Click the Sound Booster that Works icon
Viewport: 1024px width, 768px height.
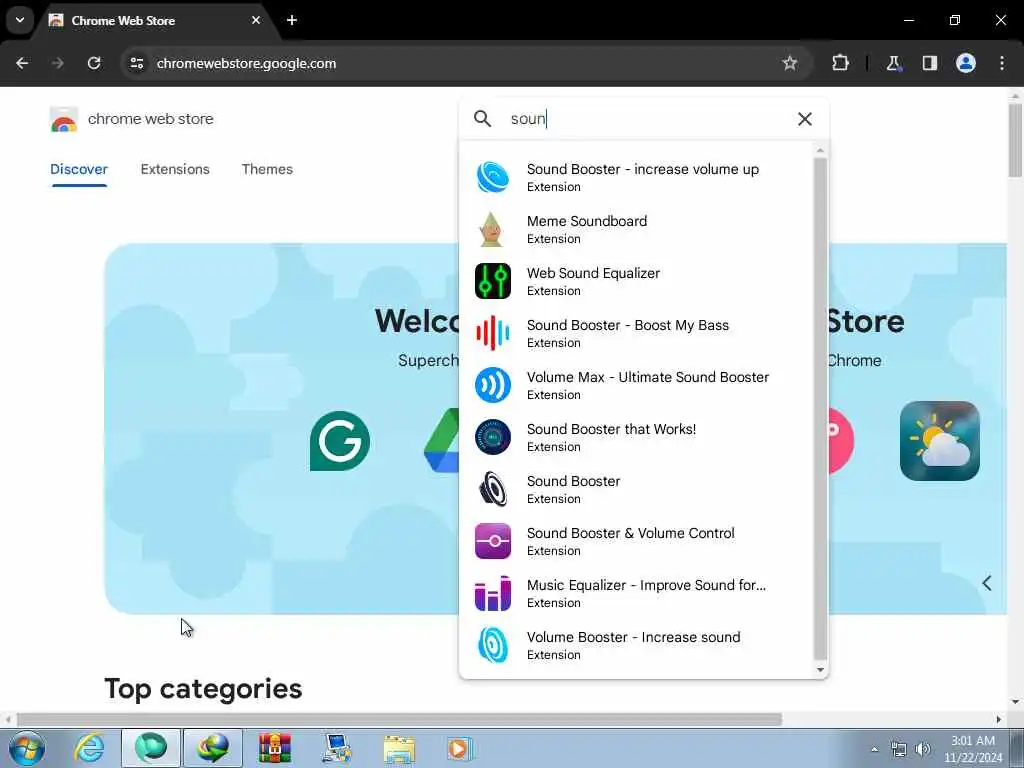pyautogui.click(x=492, y=437)
